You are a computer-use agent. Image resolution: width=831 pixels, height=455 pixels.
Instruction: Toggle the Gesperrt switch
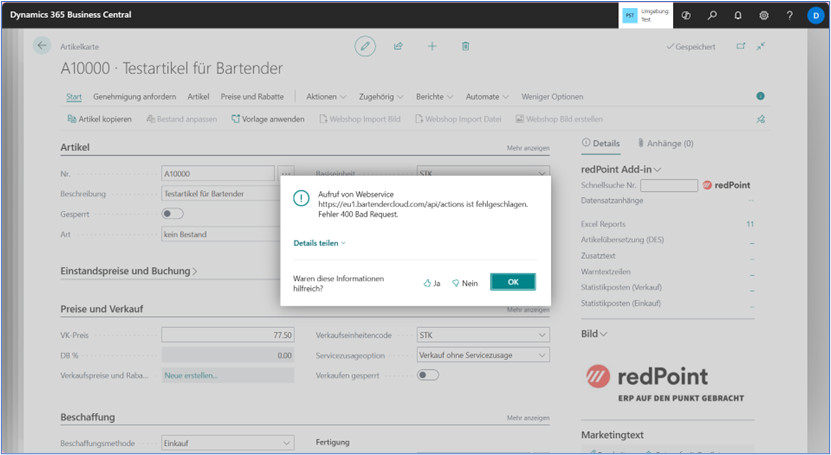coord(172,214)
